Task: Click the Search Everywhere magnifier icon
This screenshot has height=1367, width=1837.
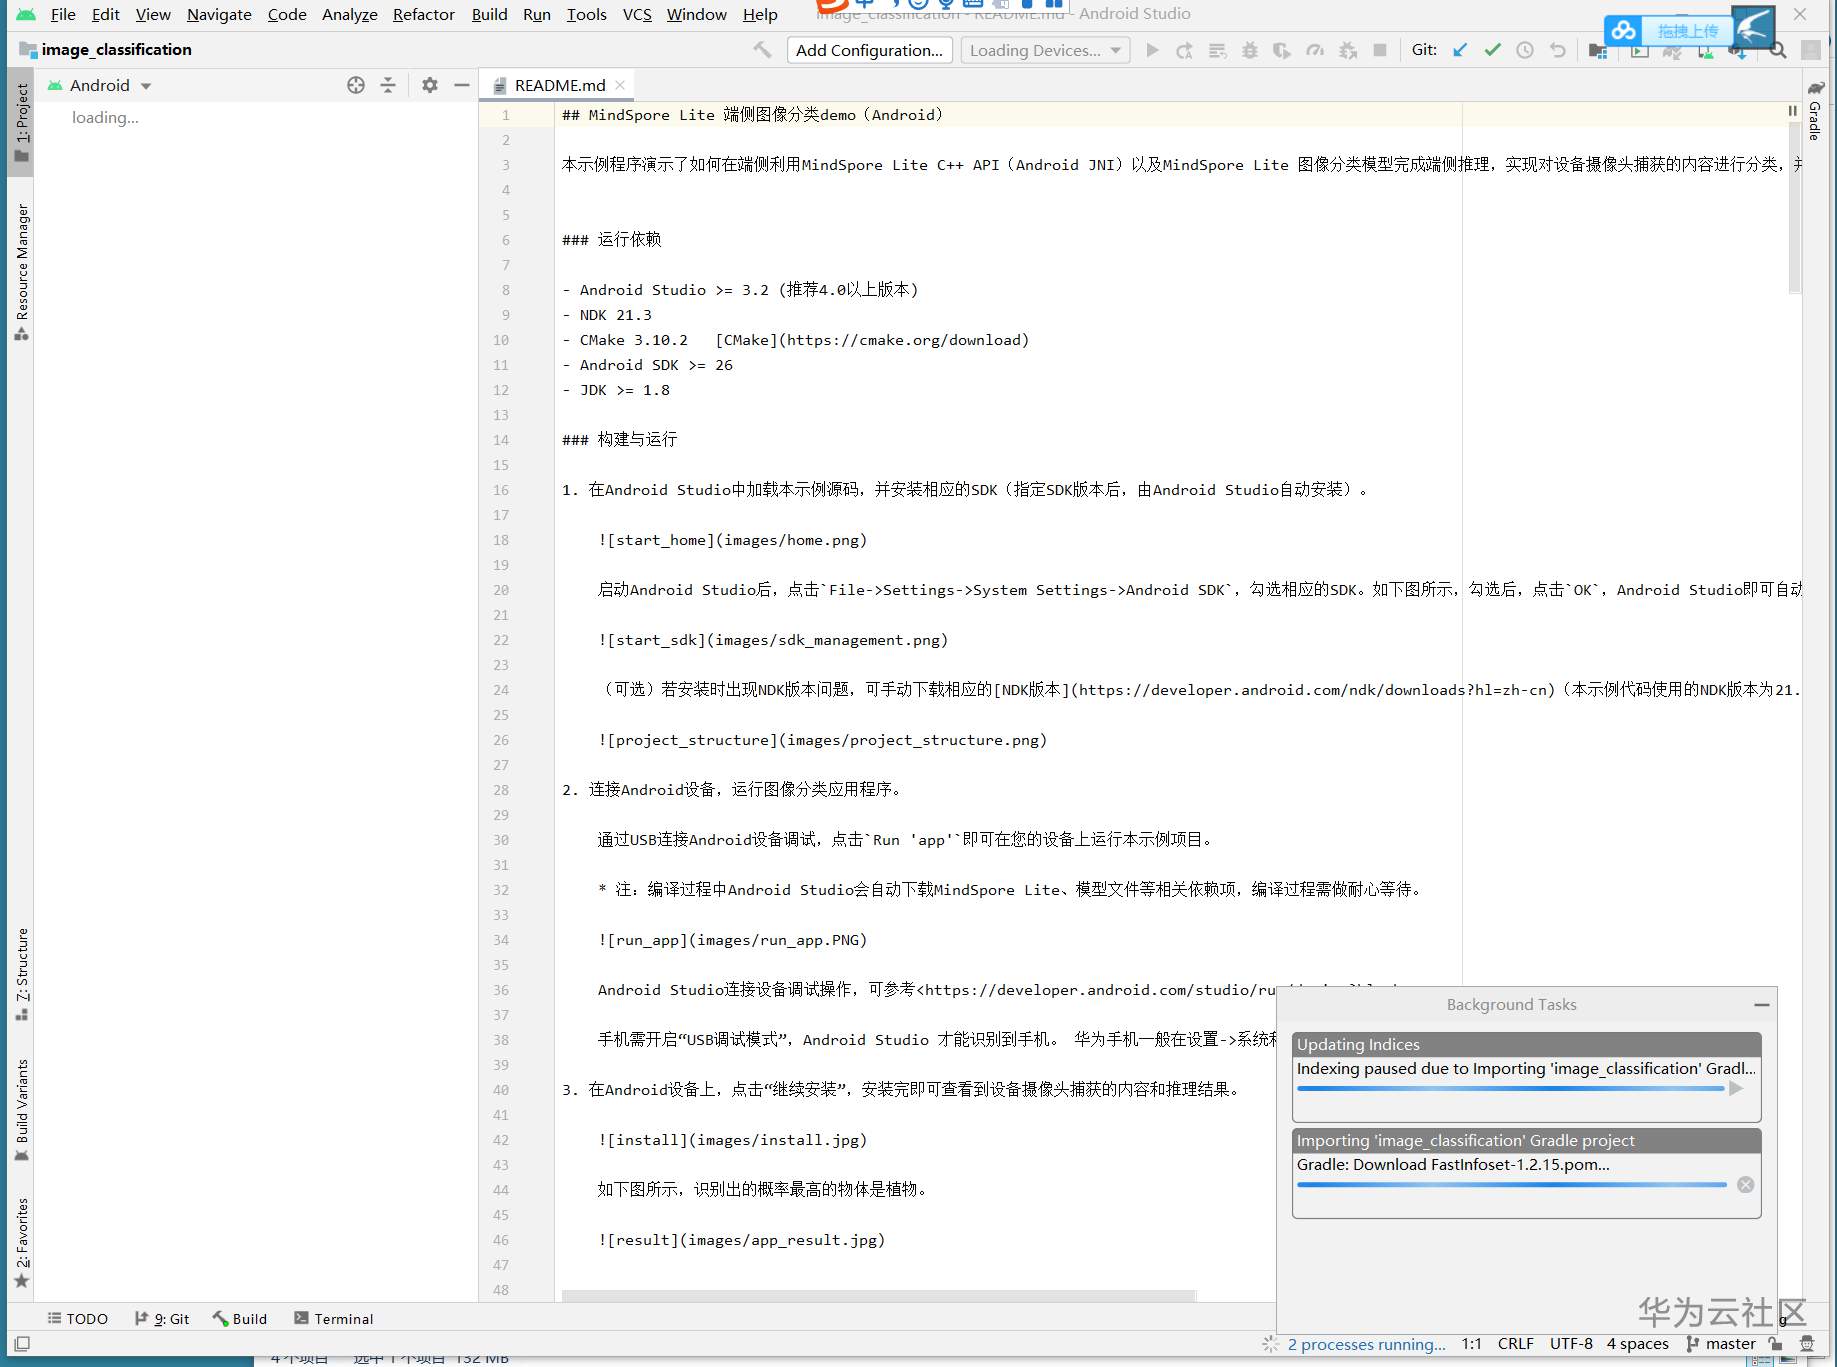Action: coord(1778,51)
